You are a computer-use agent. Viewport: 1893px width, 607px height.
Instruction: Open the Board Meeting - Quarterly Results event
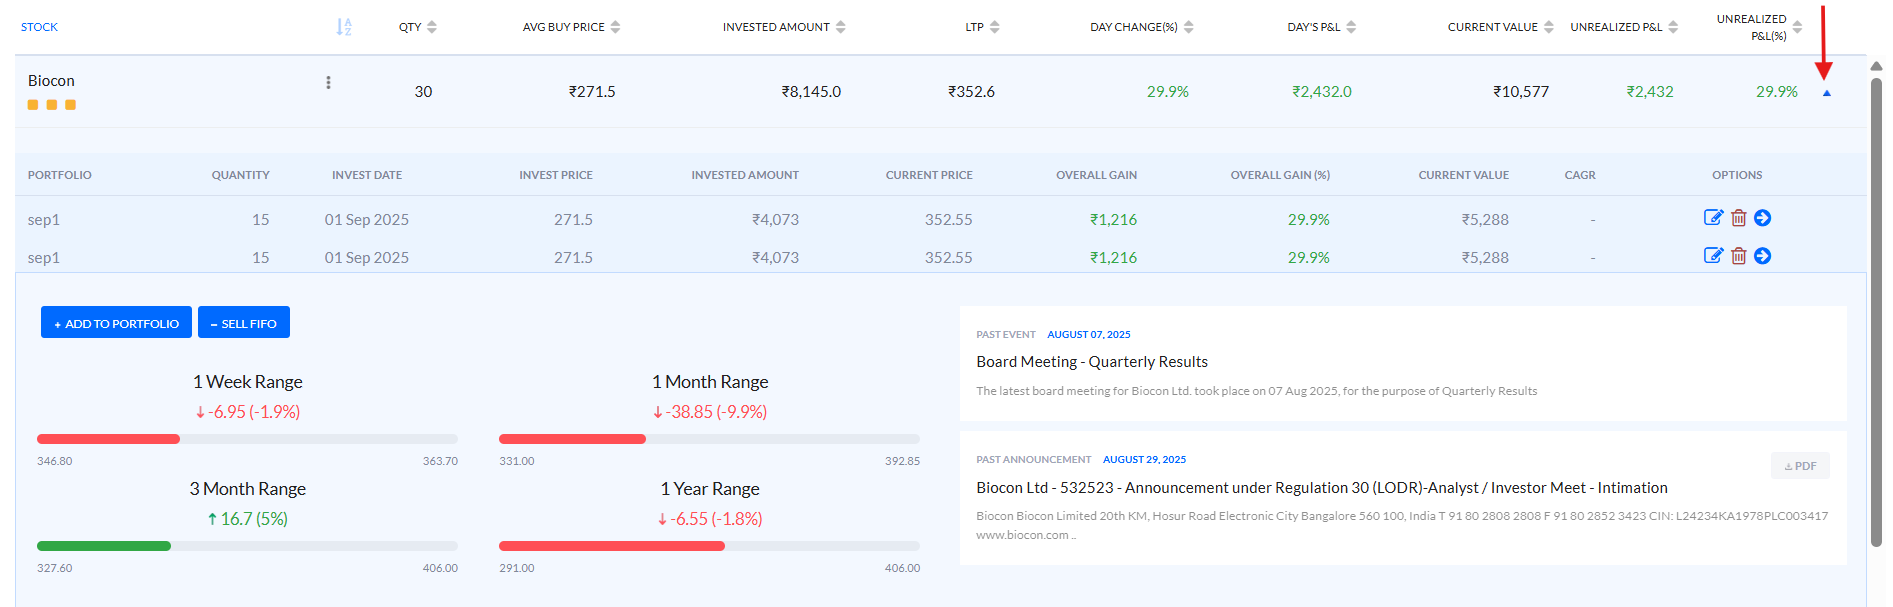pos(1092,362)
